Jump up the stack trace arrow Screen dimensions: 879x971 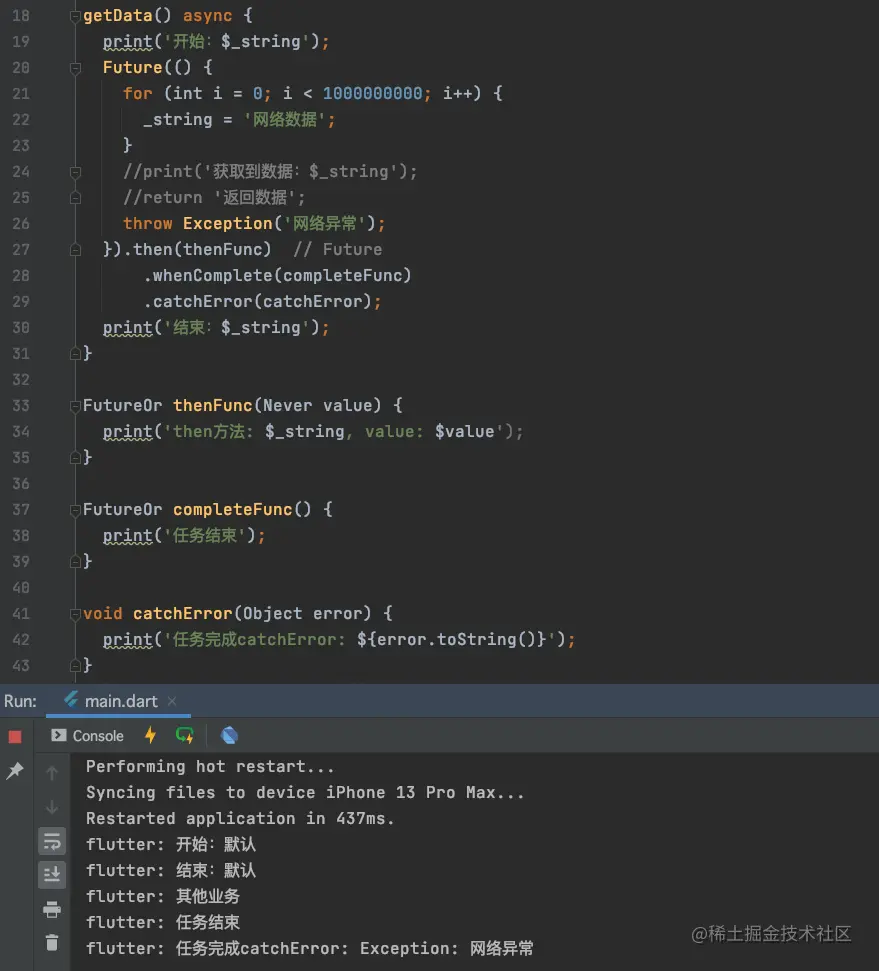(52, 773)
